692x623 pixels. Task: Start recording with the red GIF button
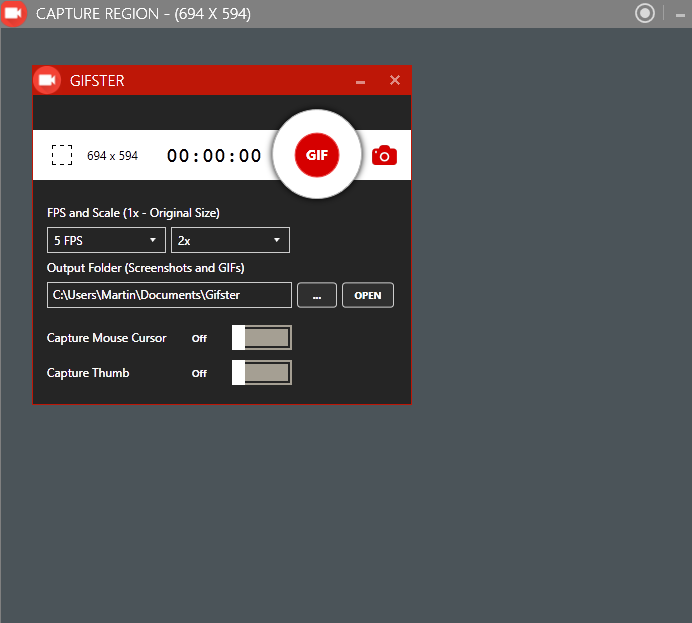317,155
